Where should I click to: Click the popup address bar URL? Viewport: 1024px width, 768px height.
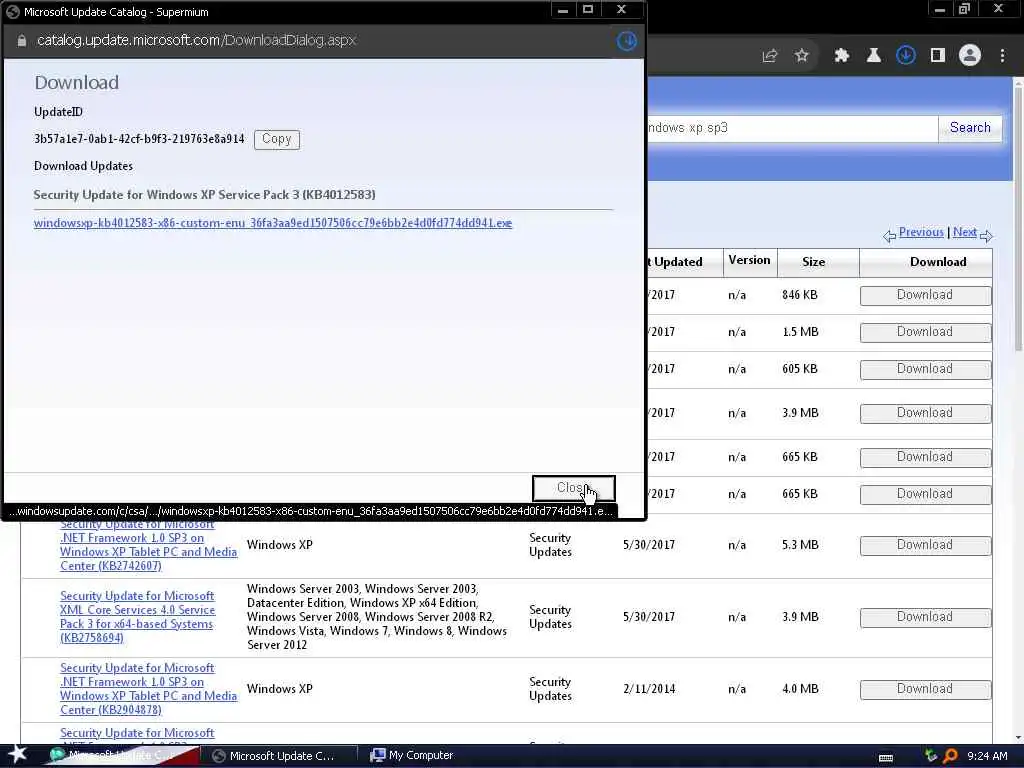[x=197, y=40]
